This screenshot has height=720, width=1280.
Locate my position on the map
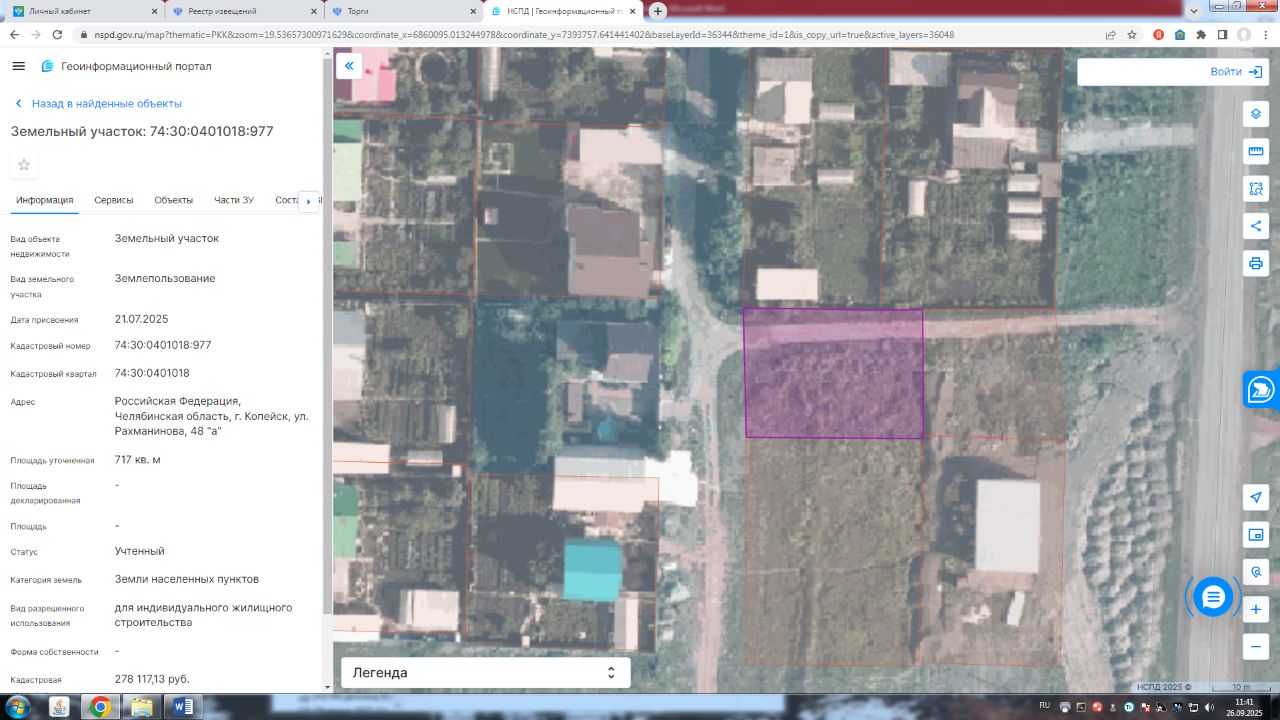[x=1256, y=497]
